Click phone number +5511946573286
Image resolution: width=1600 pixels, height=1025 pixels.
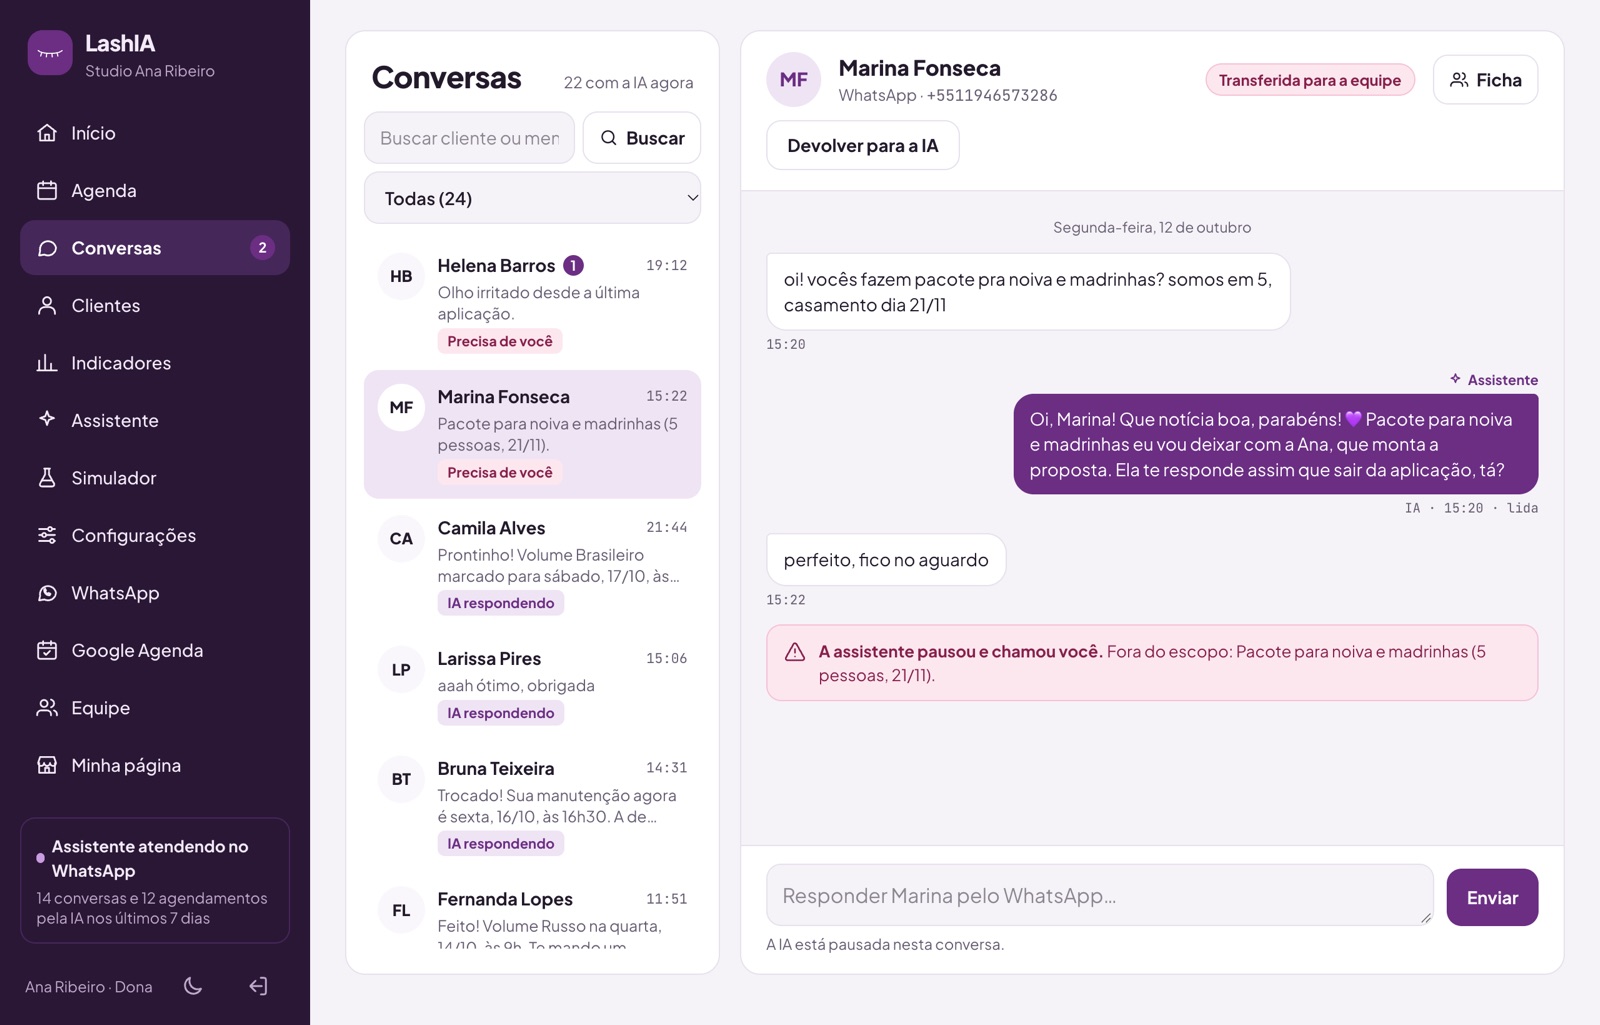(x=991, y=95)
